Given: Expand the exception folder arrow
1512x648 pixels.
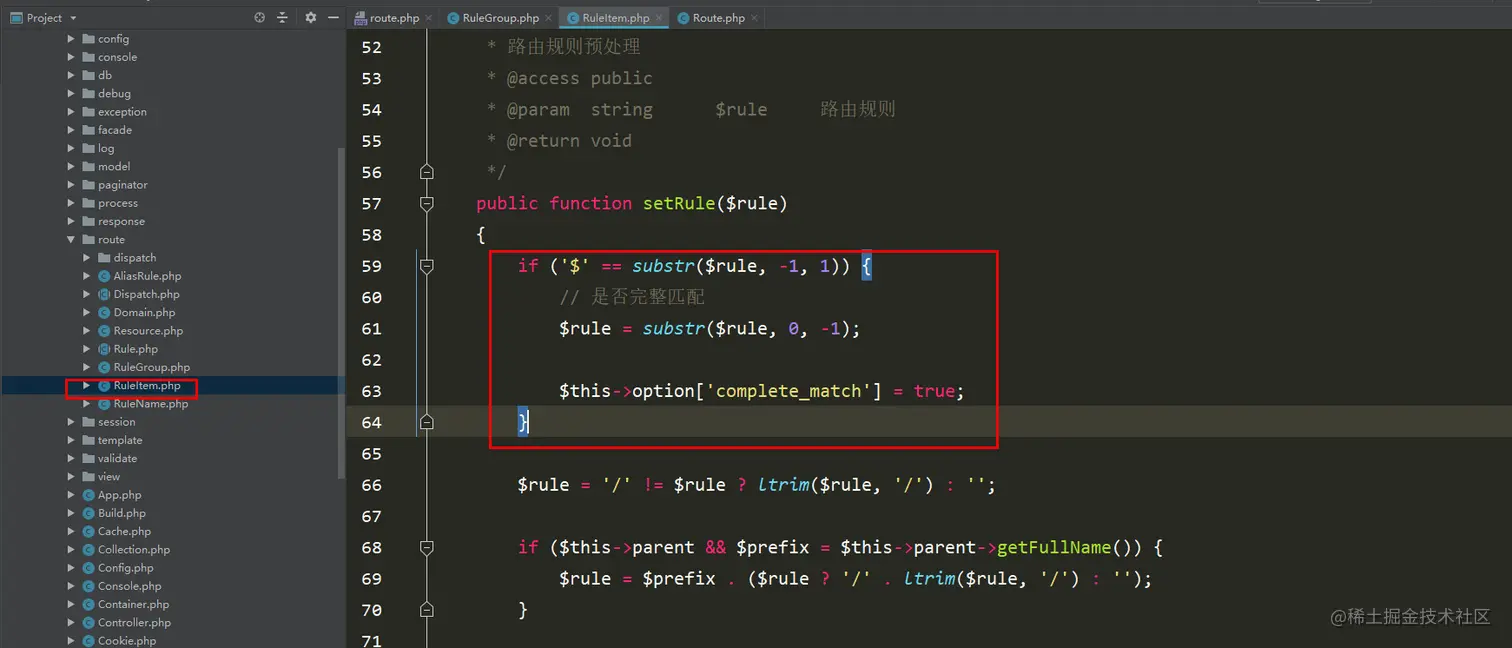Looking at the screenshot, I should (71, 112).
